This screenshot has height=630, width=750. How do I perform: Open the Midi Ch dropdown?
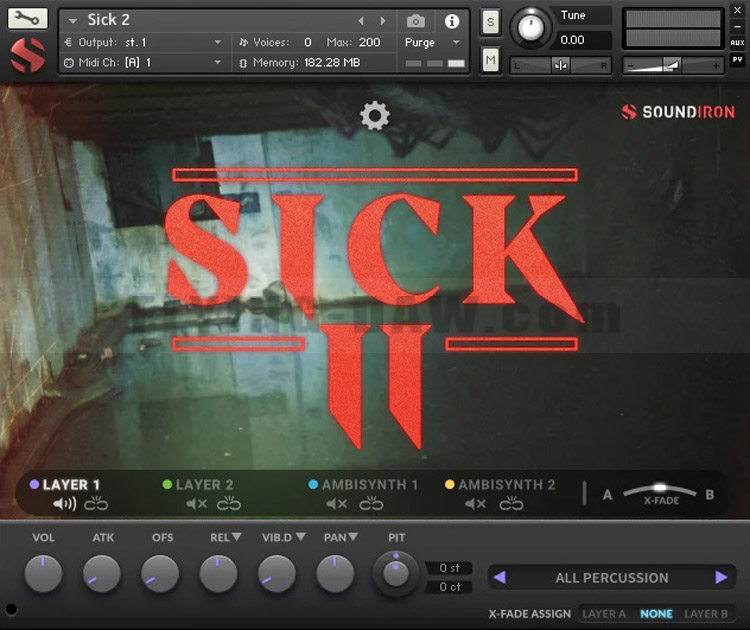point(218,63)
